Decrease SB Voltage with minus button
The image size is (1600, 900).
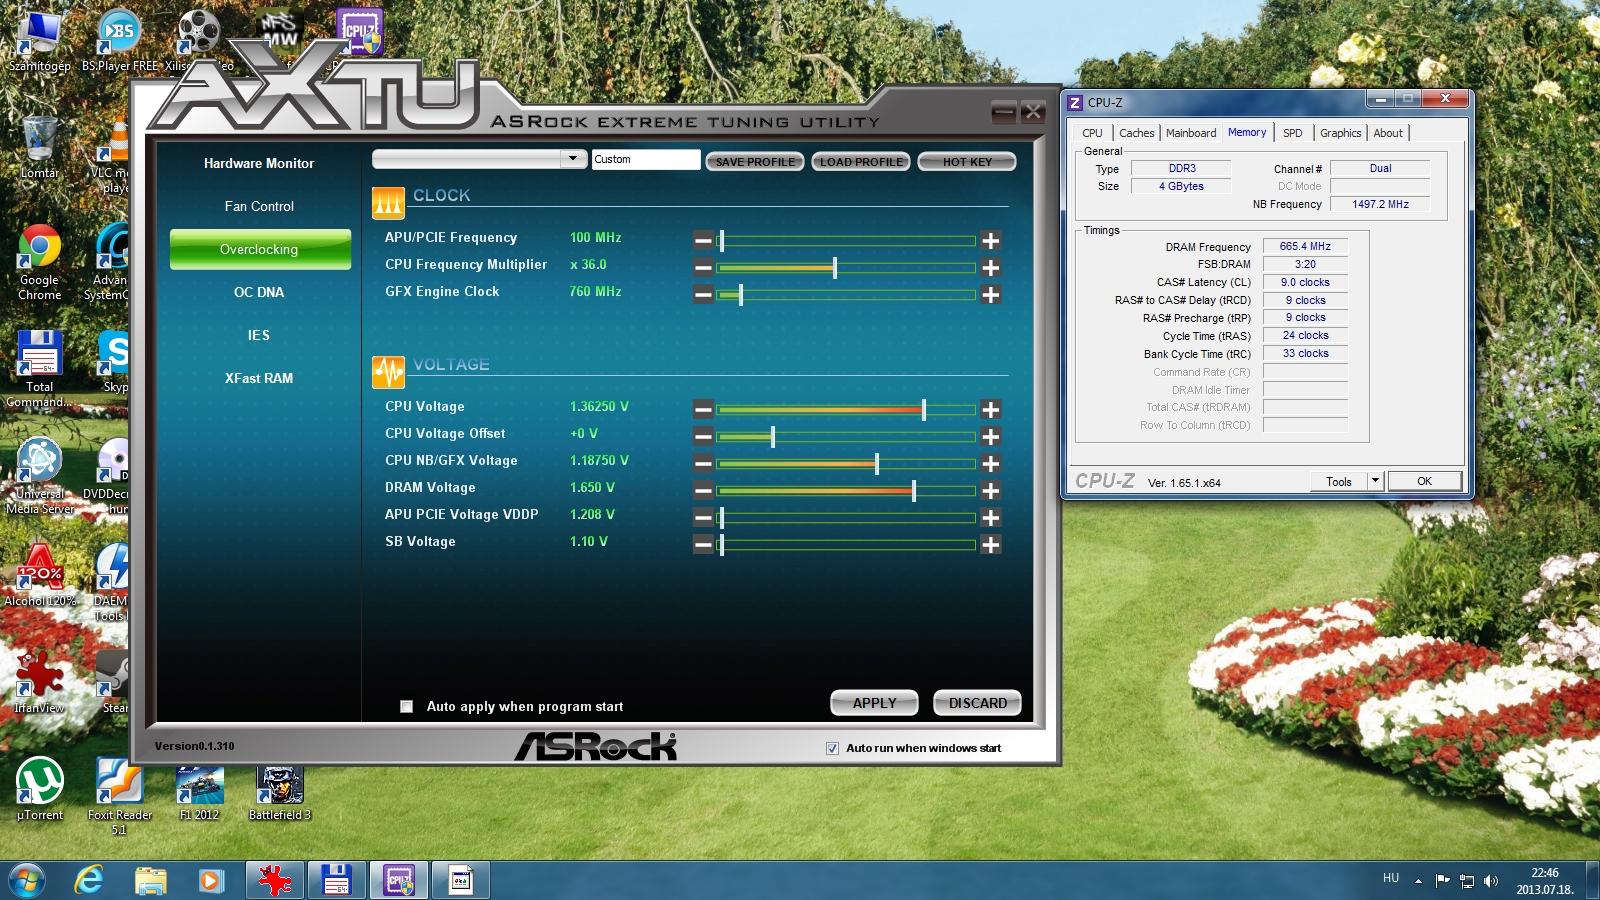[703, 545]
